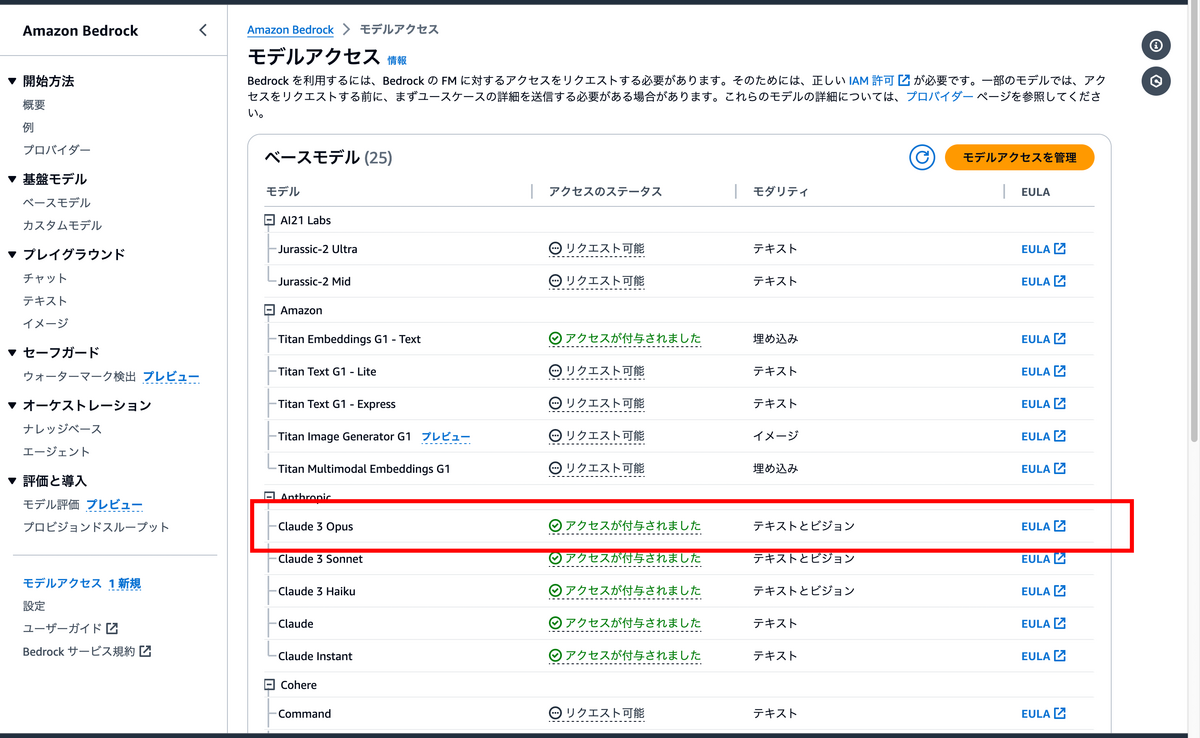Collapse the Amazon provider group
1200x738 pixels.
269,310
